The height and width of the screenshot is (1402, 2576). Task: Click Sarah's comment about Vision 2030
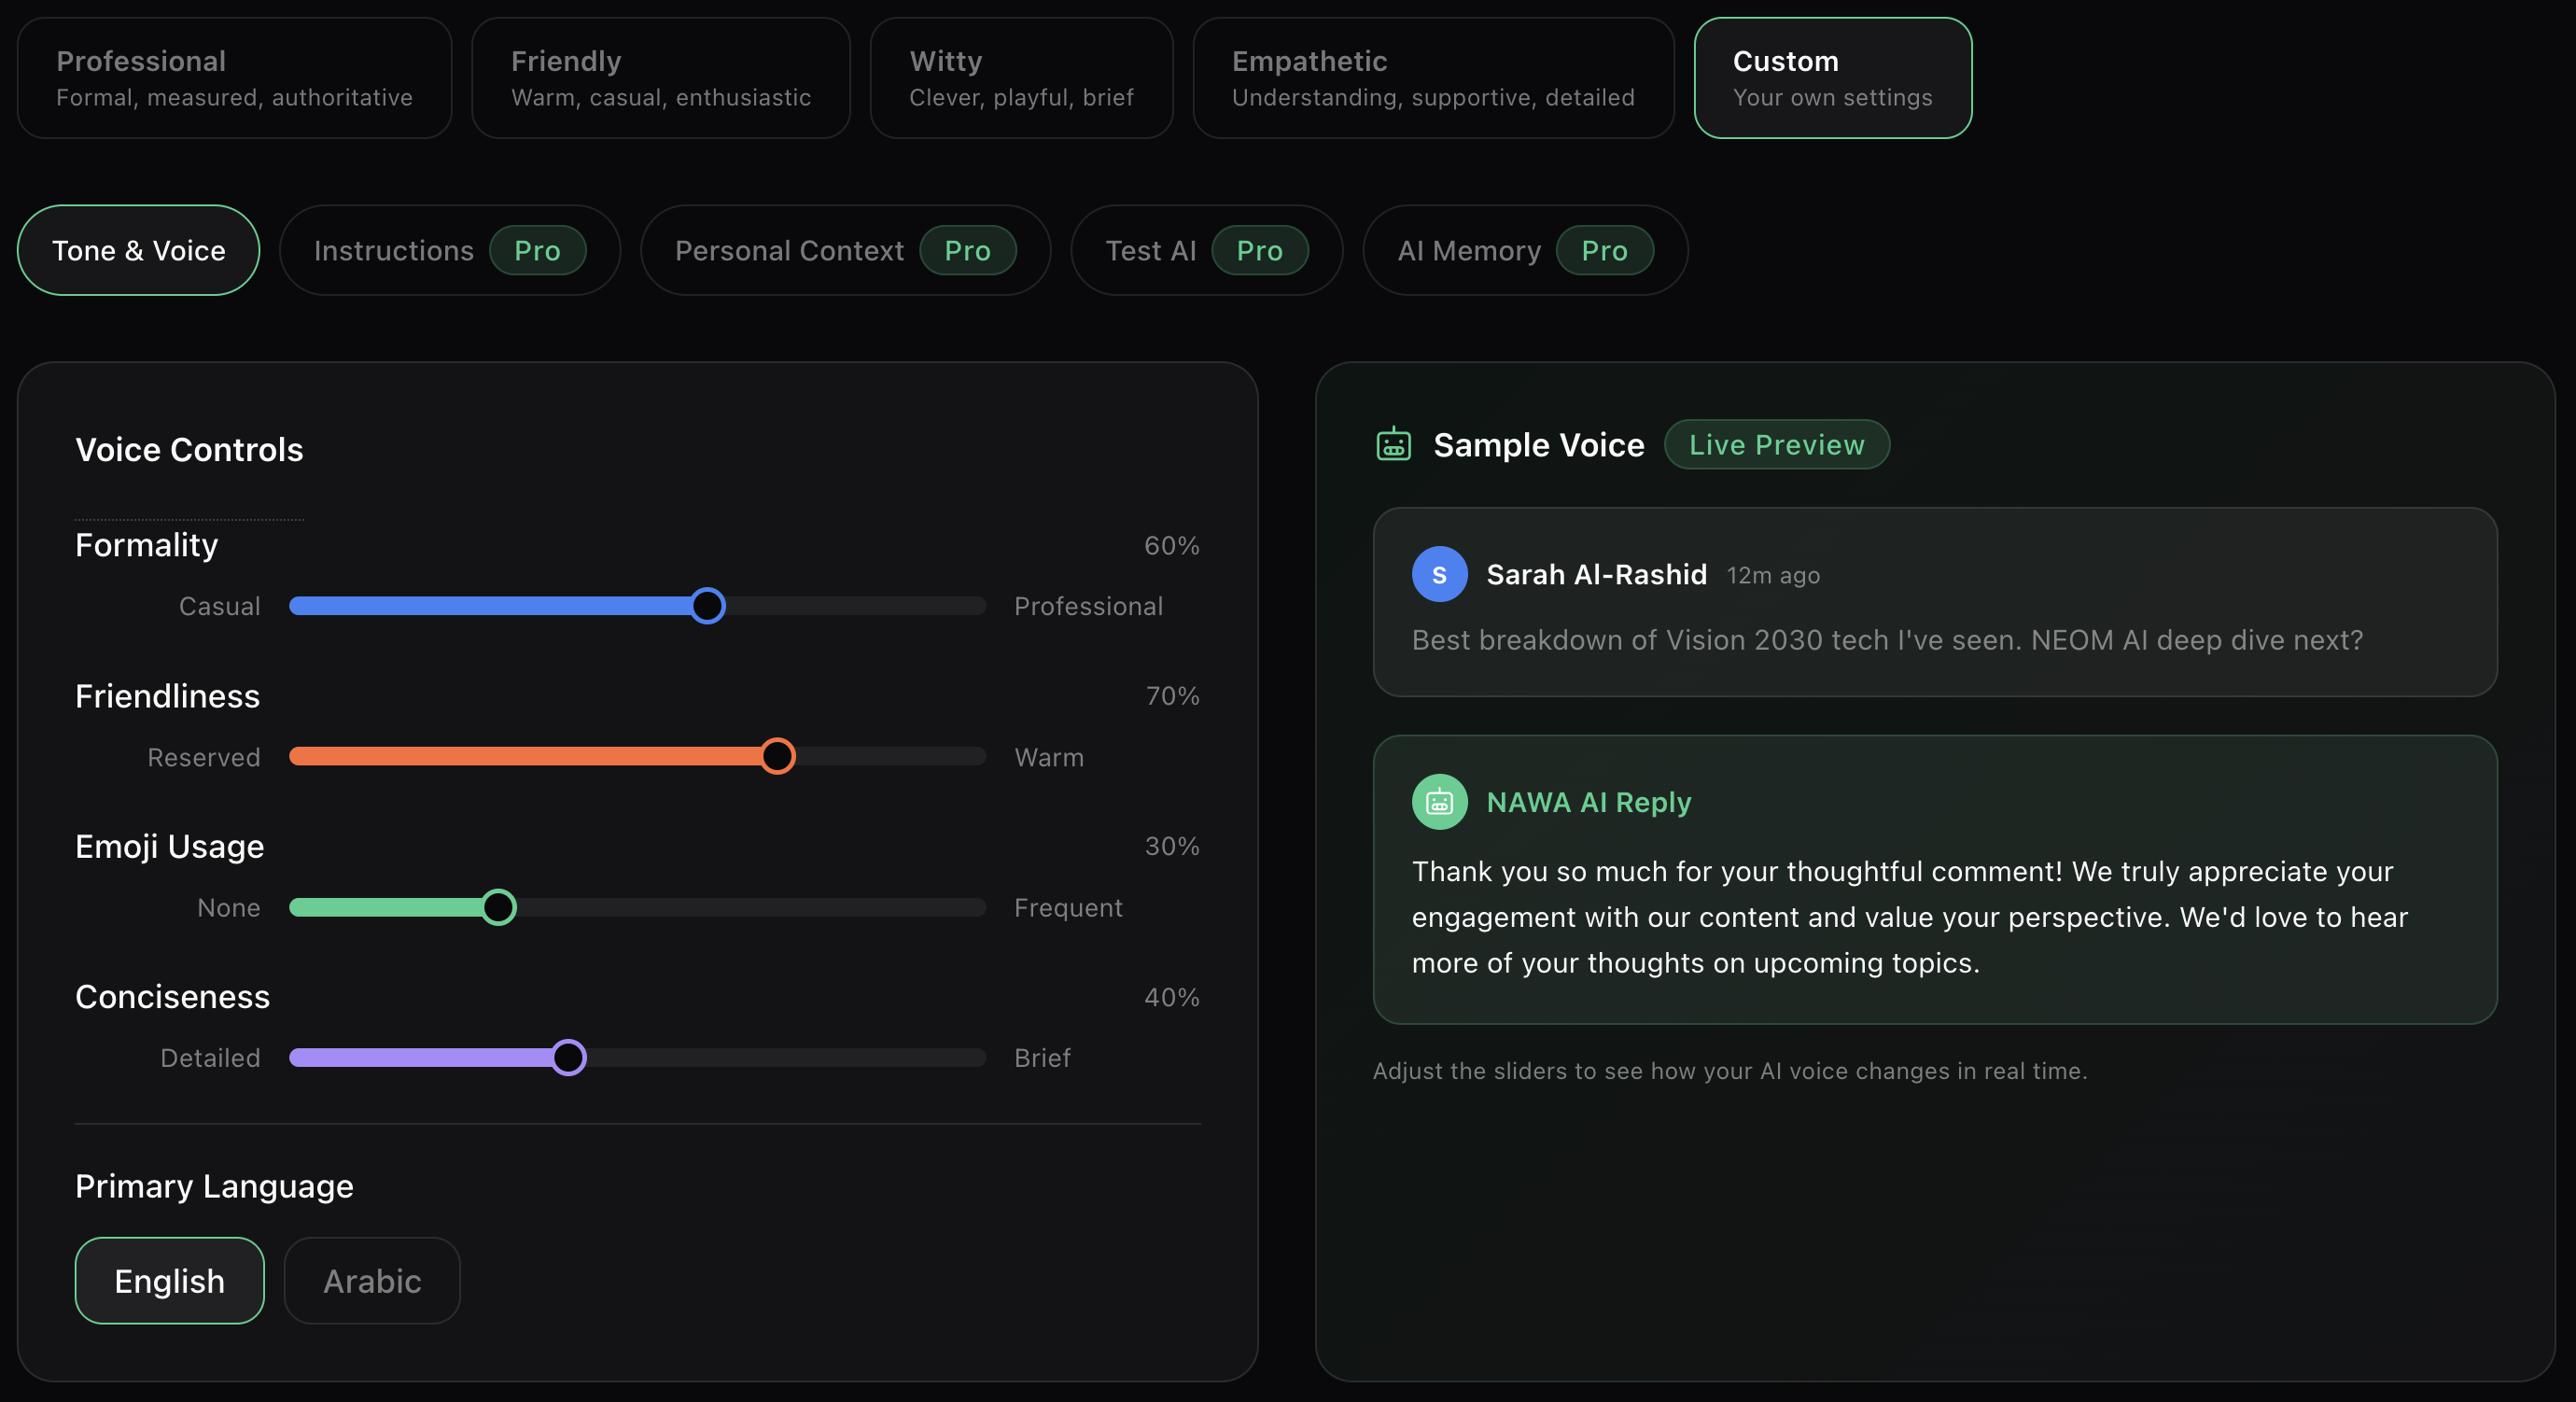1887,640
